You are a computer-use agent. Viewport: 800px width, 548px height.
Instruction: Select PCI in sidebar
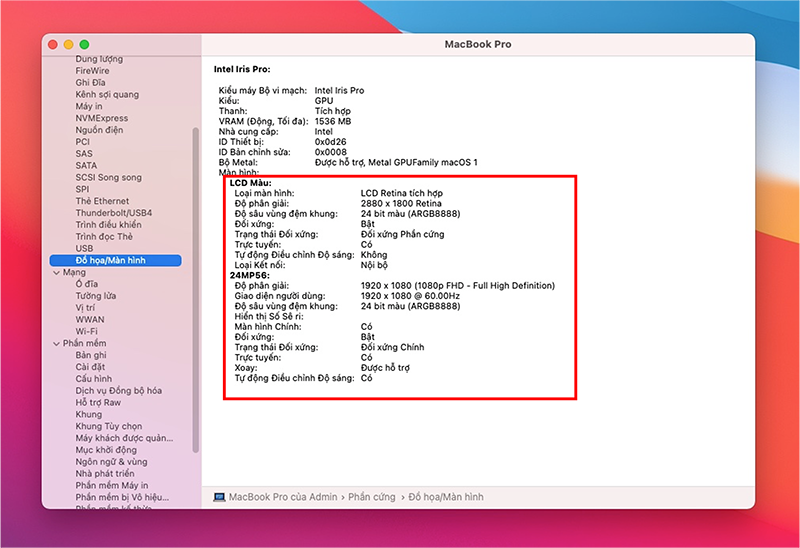coord(82,142)
